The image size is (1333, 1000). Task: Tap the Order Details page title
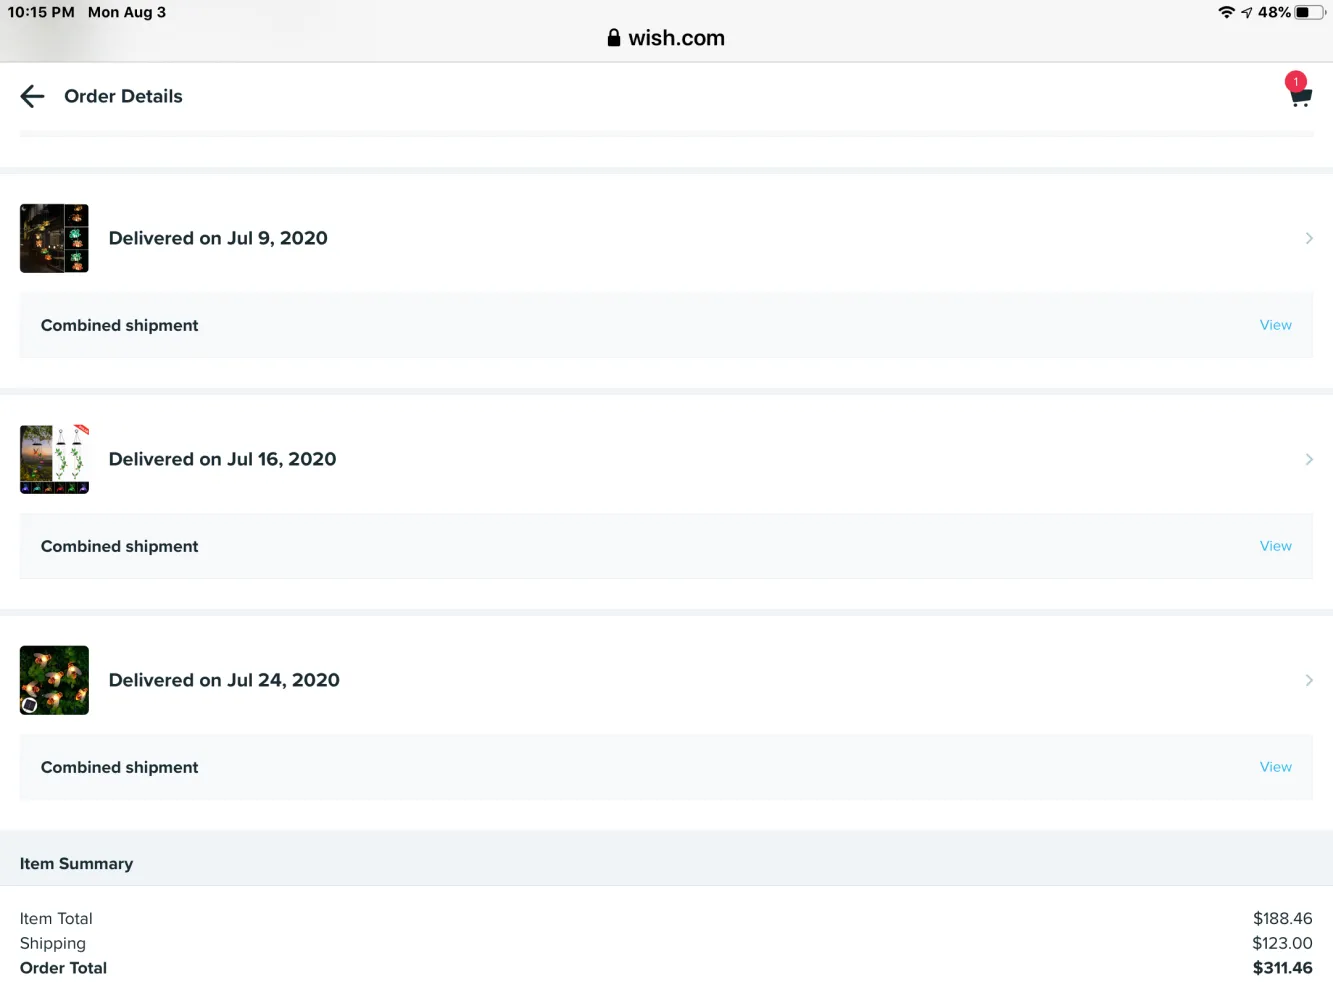coord(123,96)
